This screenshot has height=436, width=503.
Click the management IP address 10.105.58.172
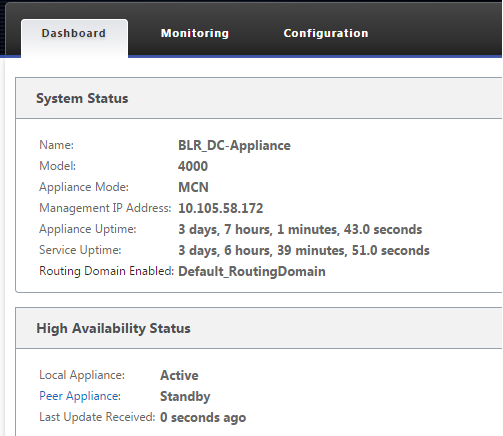[220, 208]
